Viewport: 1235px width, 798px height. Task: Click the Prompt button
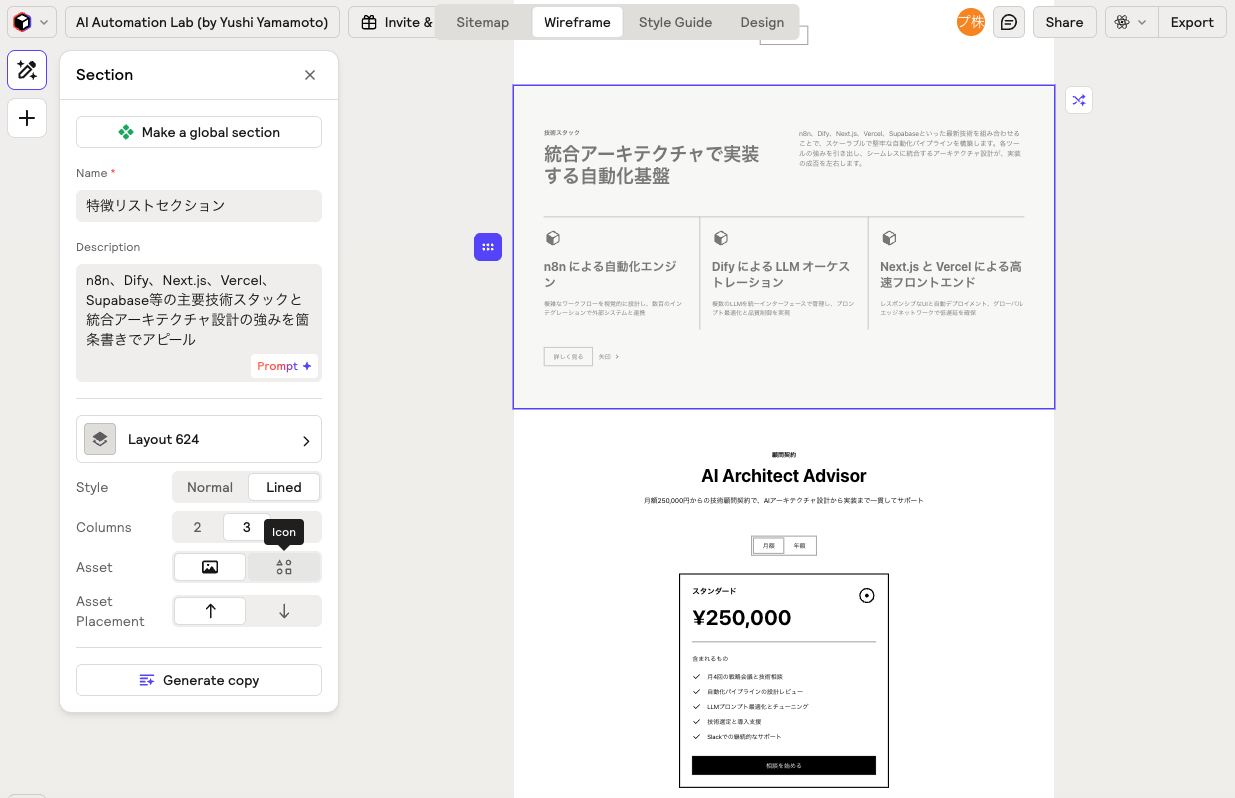pos(284,366)
